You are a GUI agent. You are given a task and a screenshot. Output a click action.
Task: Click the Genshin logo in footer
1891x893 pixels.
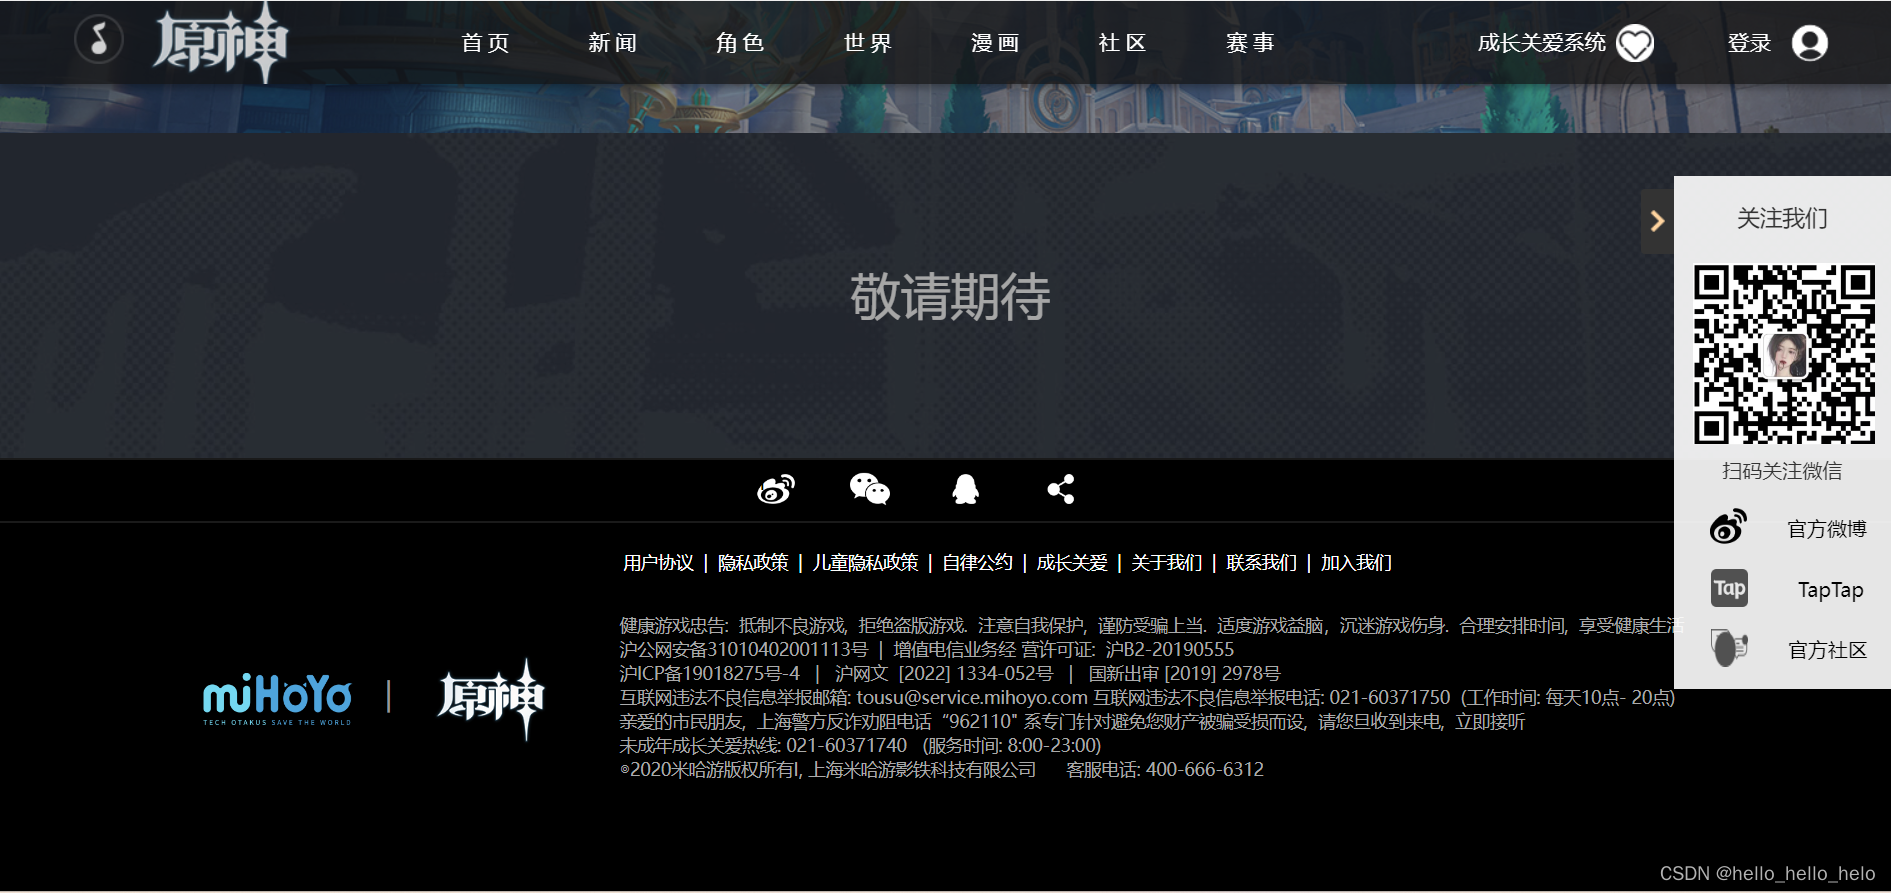491,698
